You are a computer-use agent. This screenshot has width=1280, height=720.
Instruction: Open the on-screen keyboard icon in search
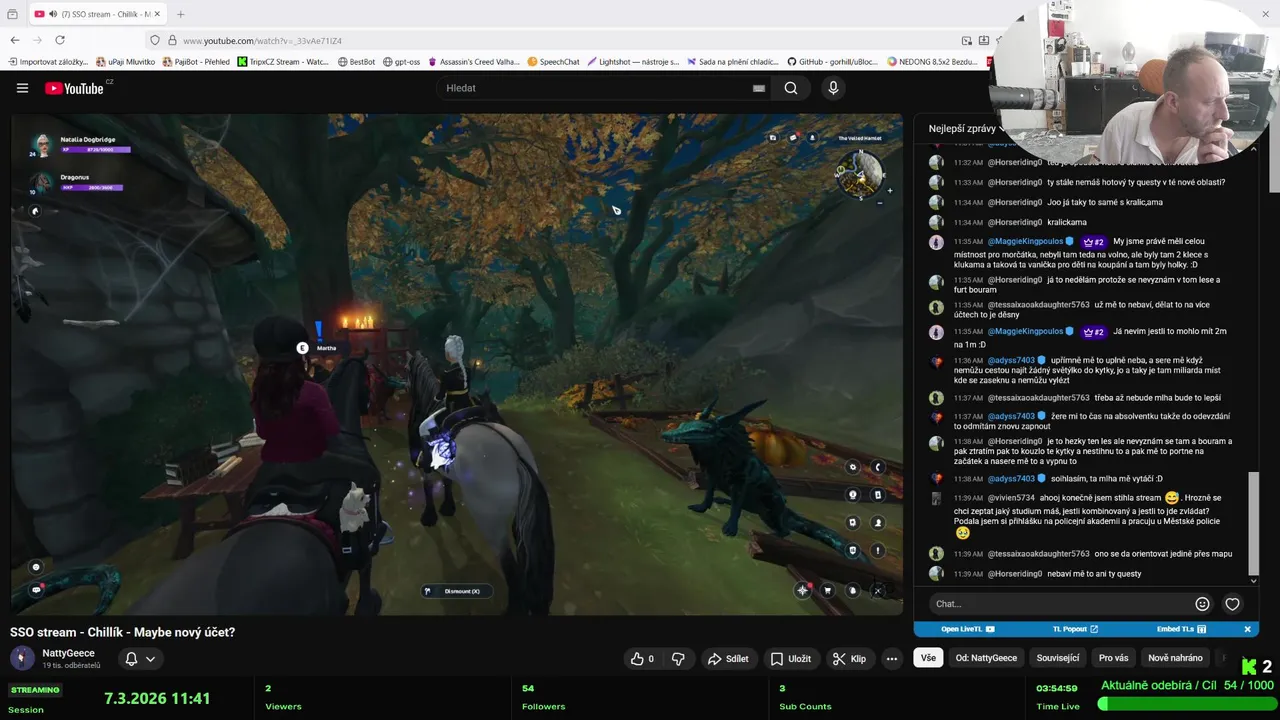759,88
